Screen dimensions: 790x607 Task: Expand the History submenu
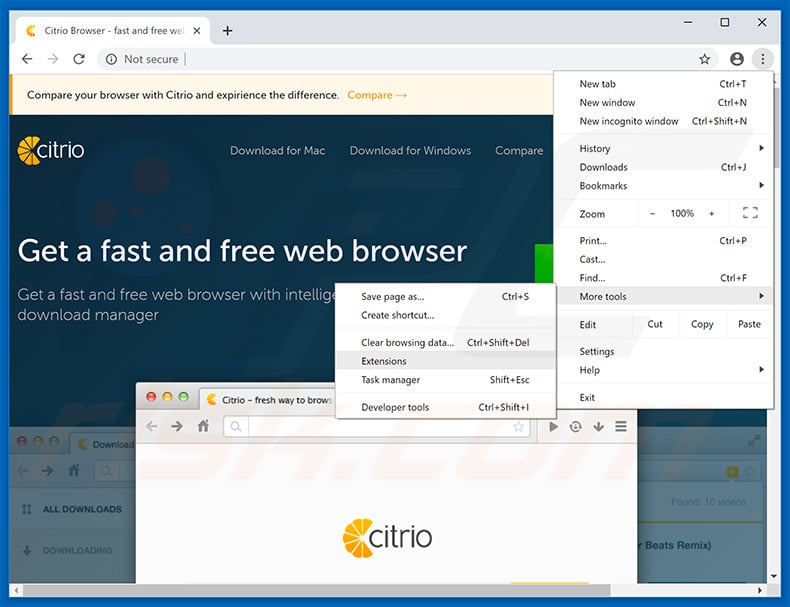click(x=663, y=149)
